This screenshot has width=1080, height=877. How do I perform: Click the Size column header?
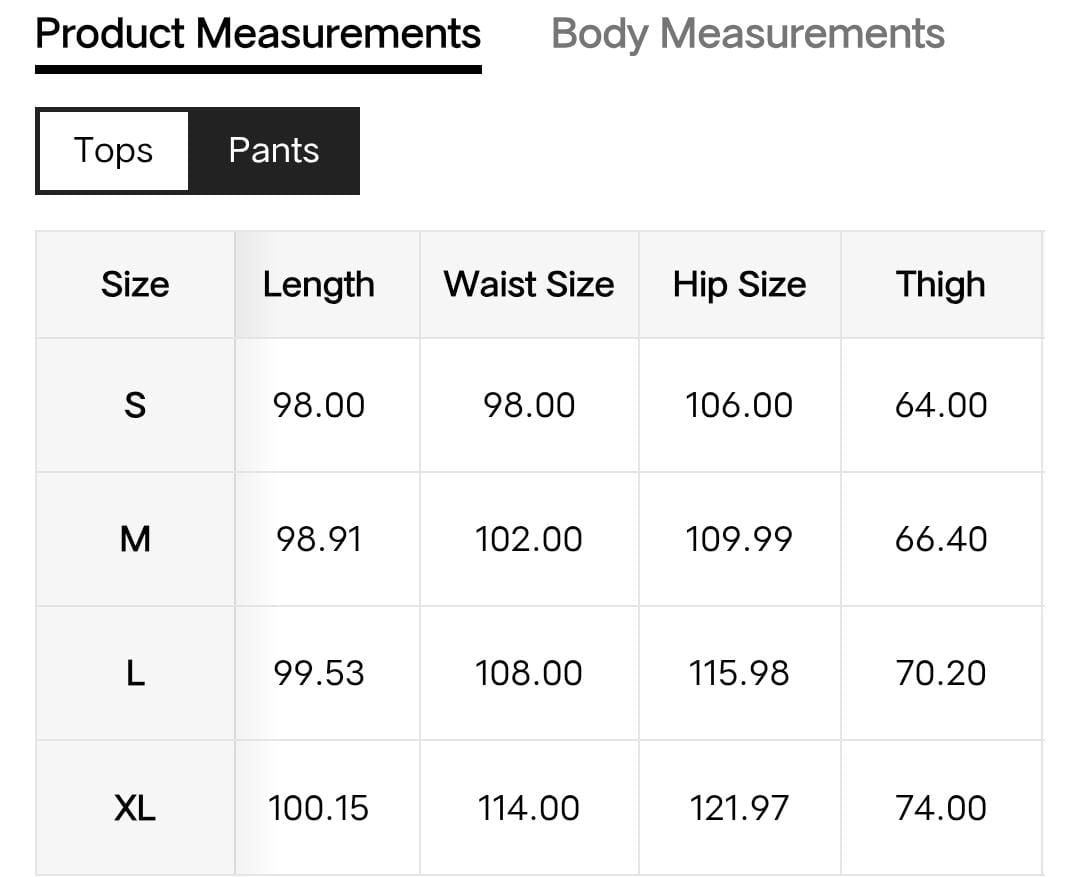click(x=135, y=285)
